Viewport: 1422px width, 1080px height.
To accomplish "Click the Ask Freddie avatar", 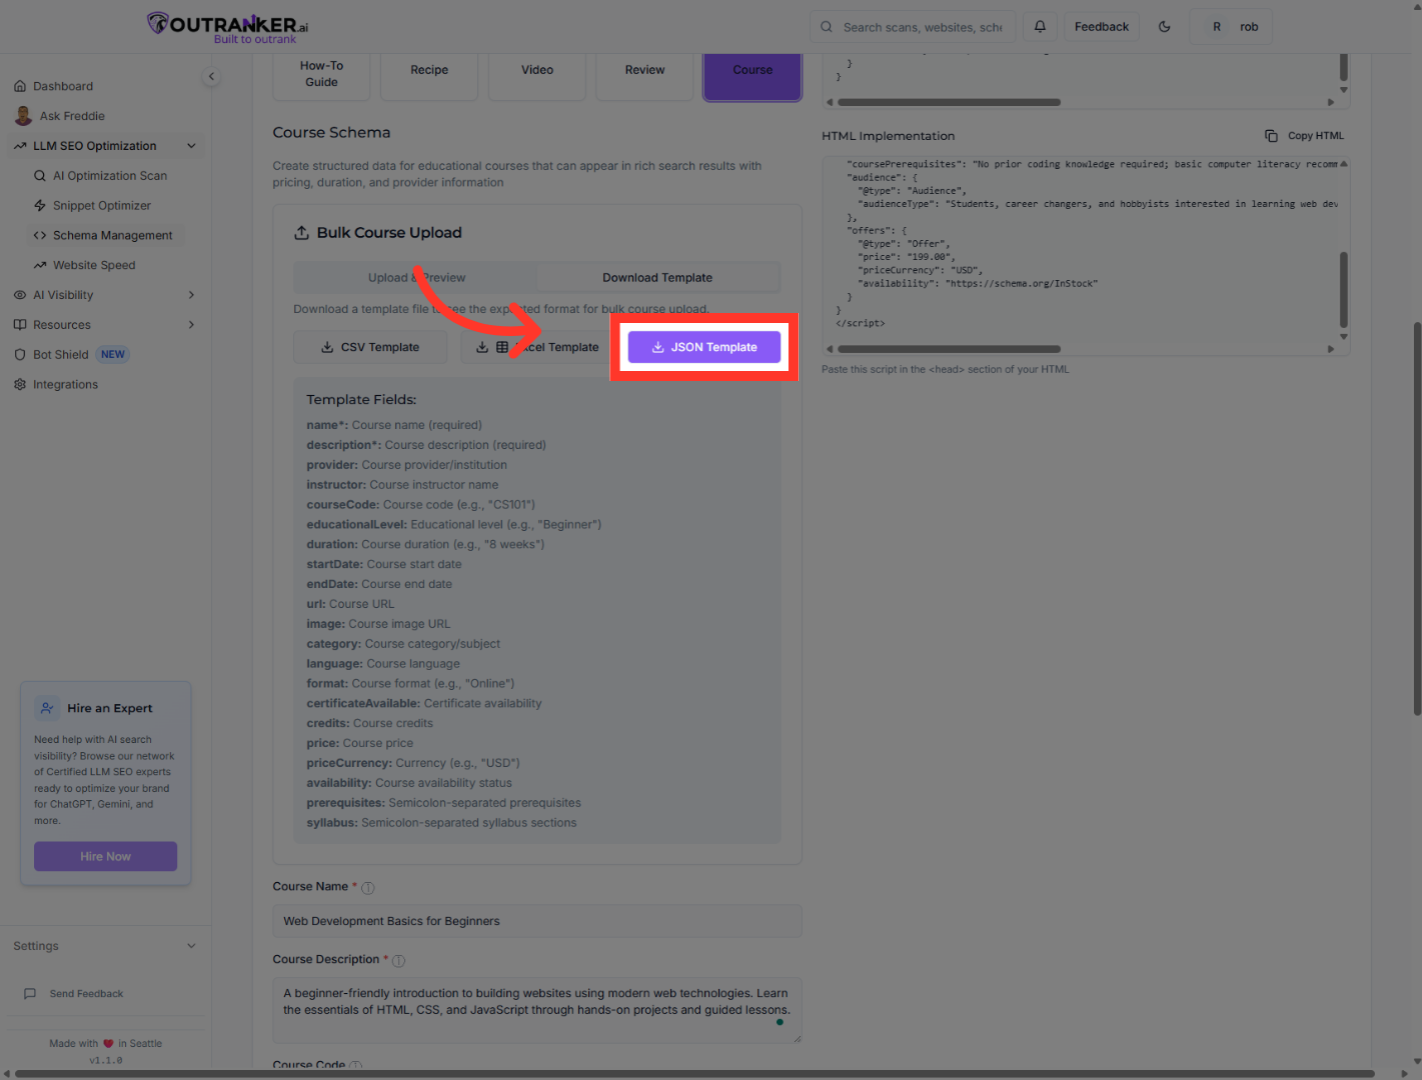I will [x=23, y=115].
